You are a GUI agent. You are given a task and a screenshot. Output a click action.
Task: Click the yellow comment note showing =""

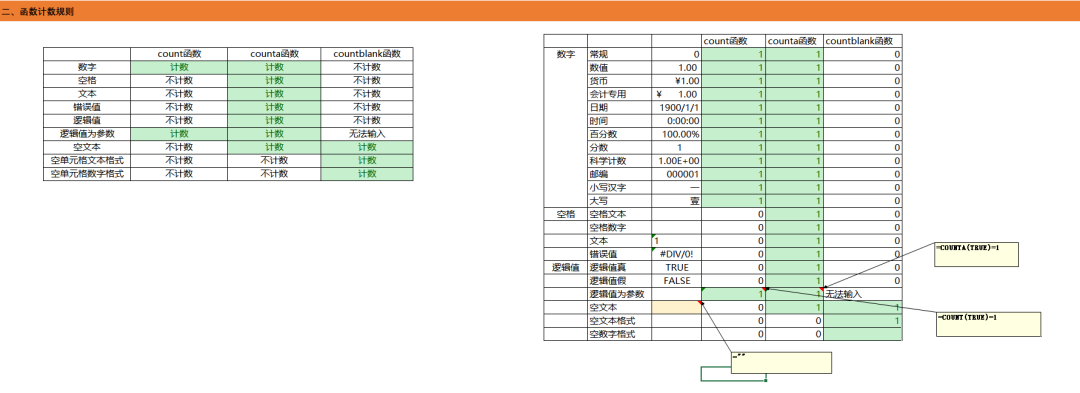tap(781, 362)
